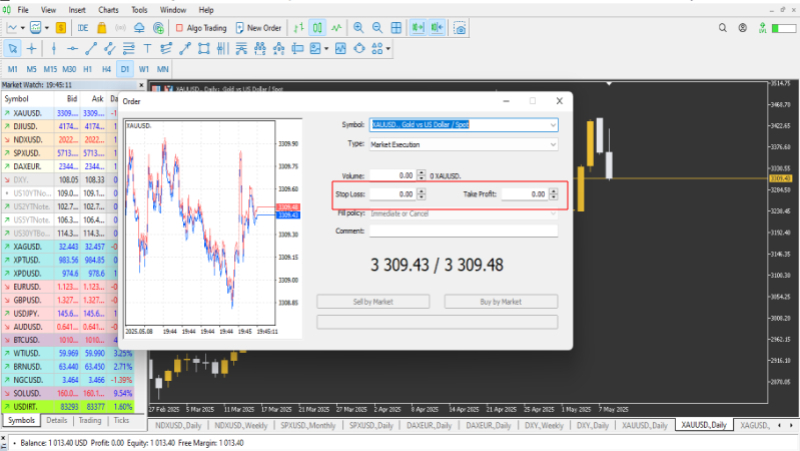This screenshot has height=451, width=800.
Task: Open the IDE MetaEditor icon
Action: point(83,28)
